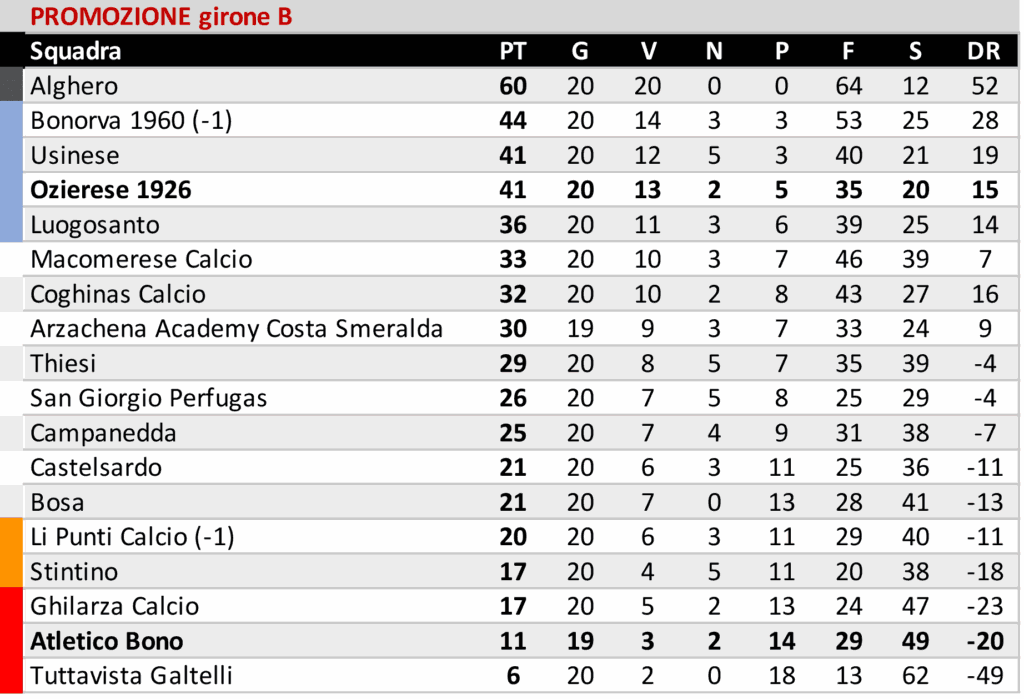Click Arzachena Academy Costa Smeralda
The image size is (1024, 699).
click(236, 329)
